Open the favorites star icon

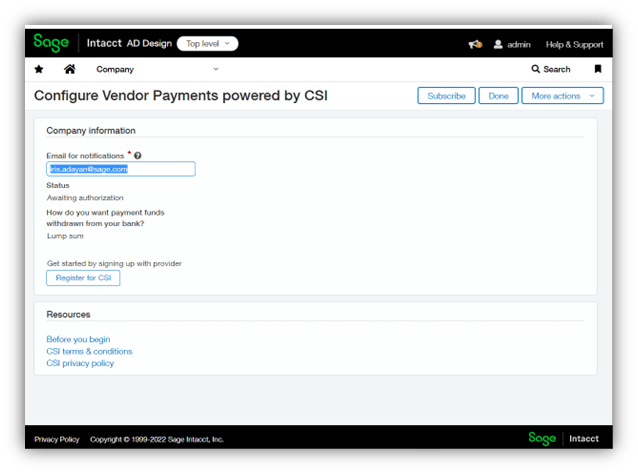(39, 69)
